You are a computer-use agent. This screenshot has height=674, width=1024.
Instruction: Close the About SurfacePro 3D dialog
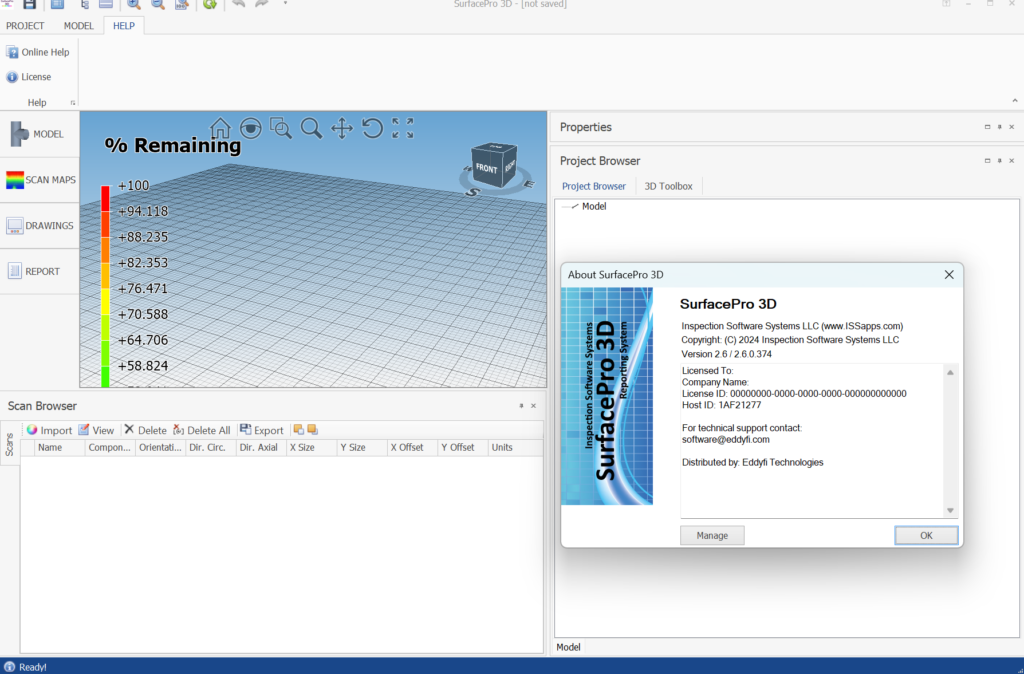949,275
